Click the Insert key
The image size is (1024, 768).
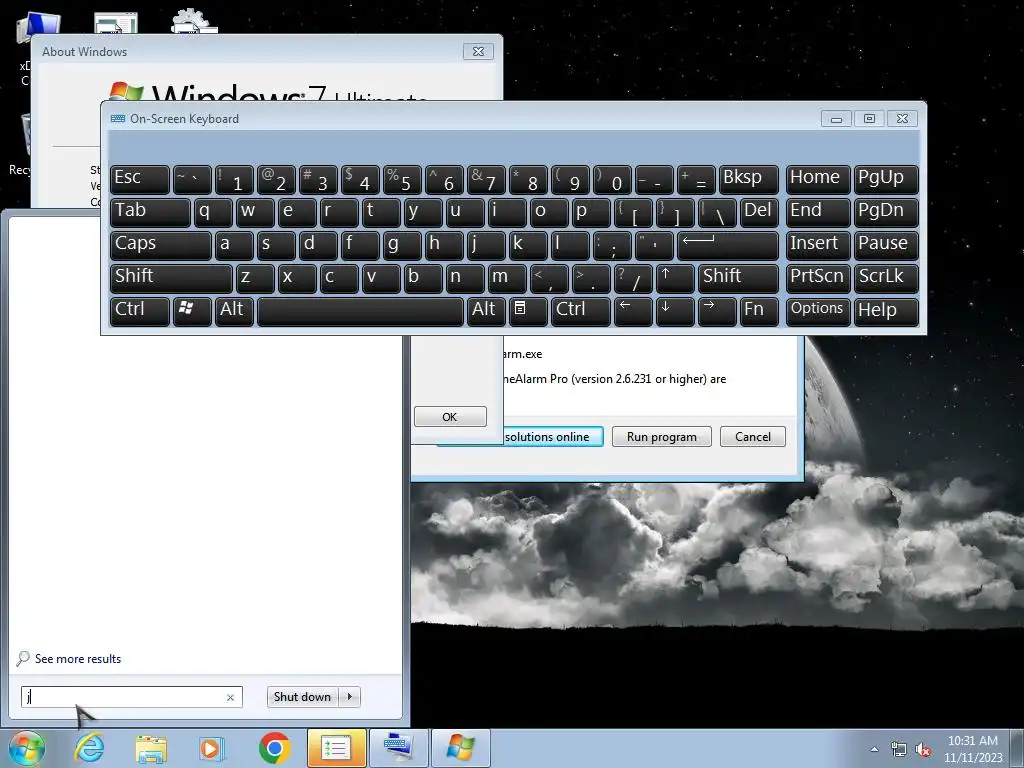(x=818, y=246)
